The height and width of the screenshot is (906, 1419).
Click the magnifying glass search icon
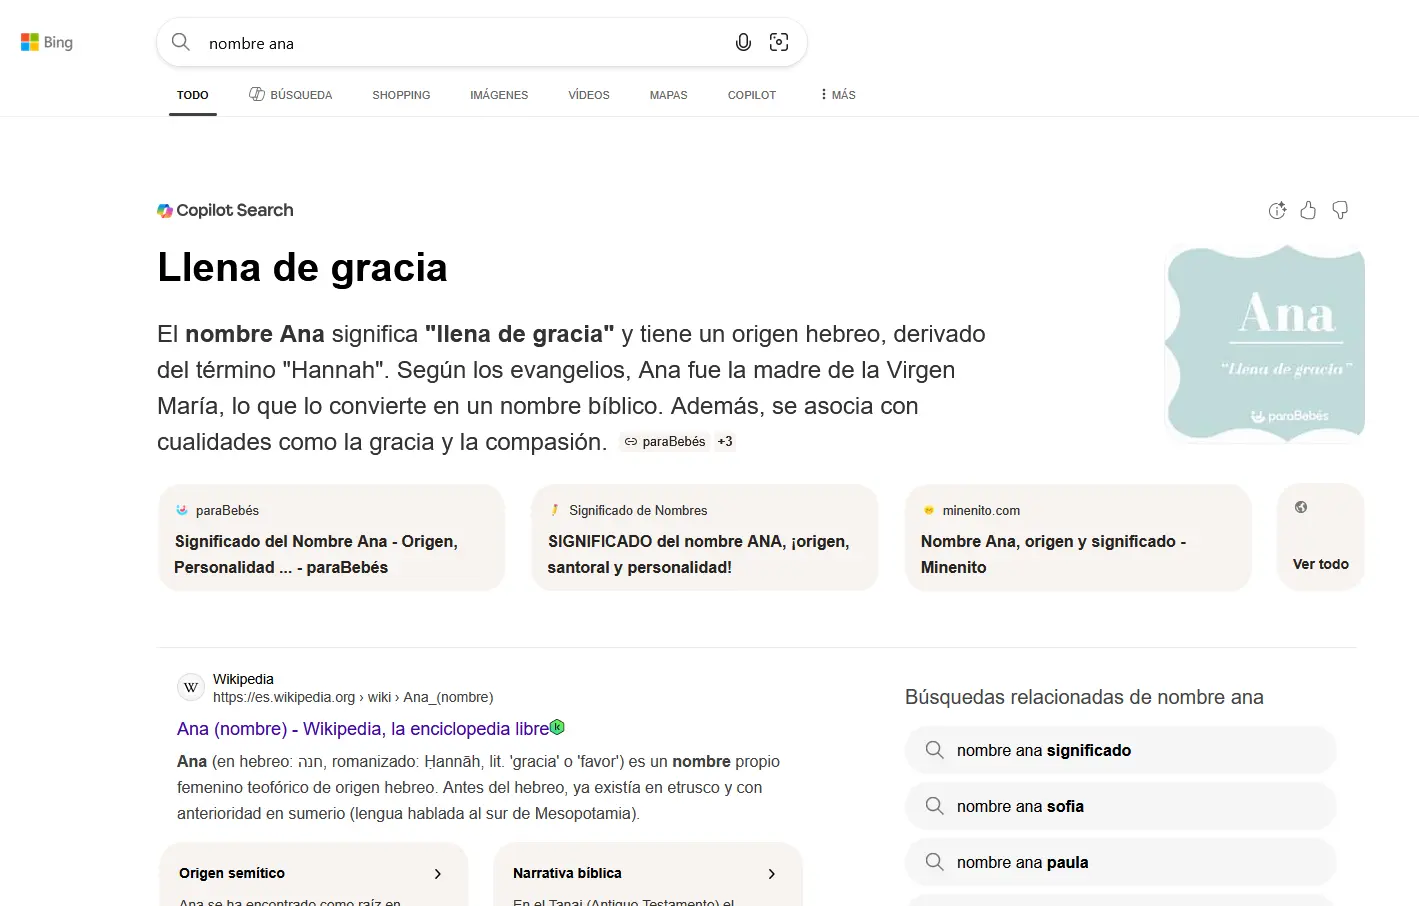click(180, 42)
